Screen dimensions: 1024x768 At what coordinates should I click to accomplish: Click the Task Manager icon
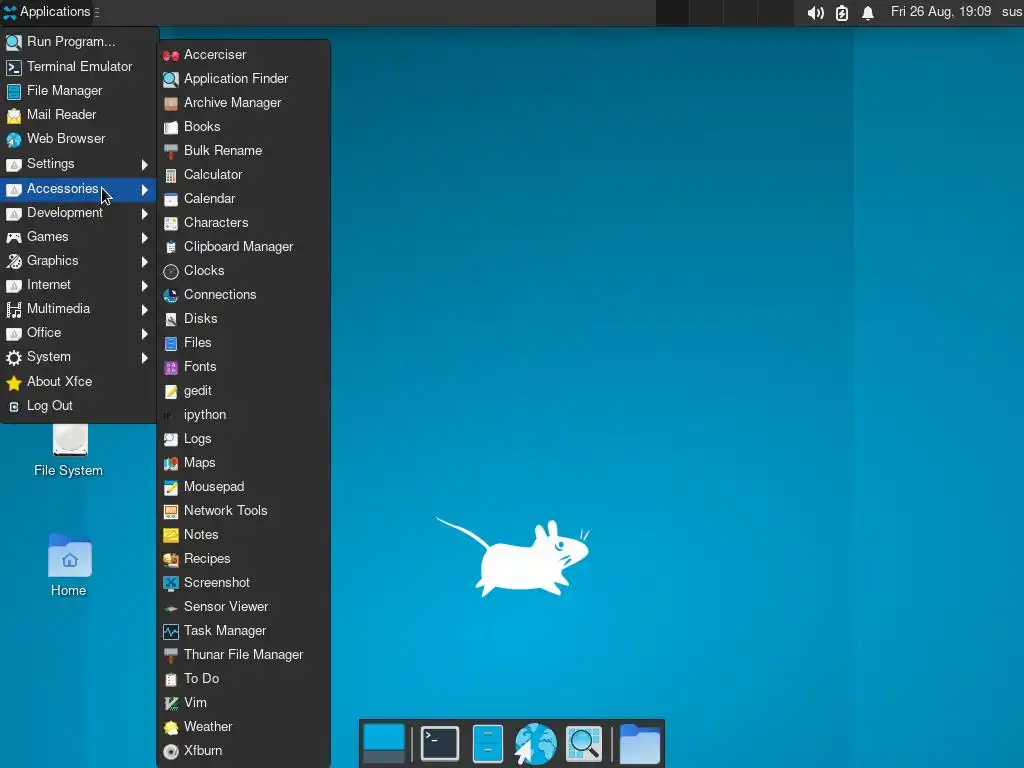(170, 632)
